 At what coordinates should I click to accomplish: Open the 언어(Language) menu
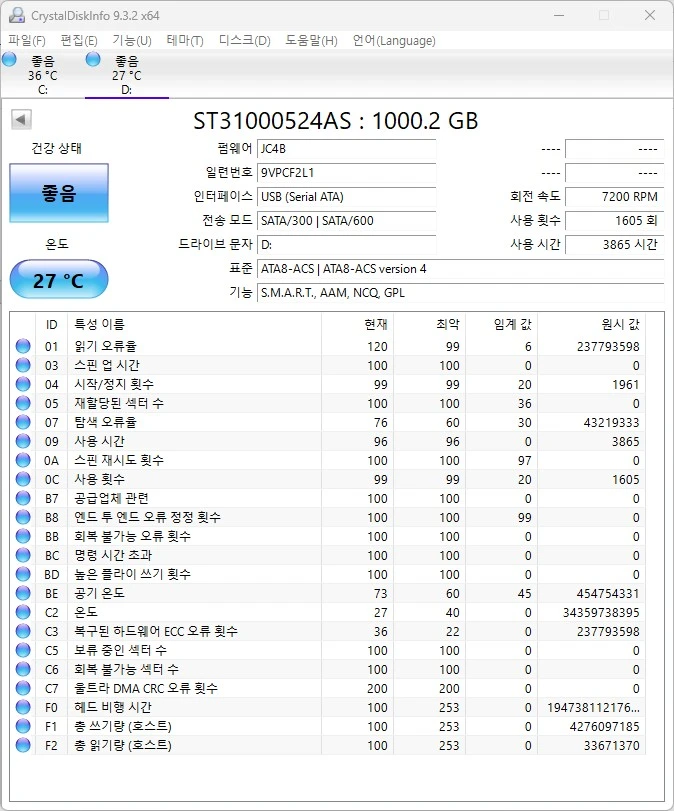[x=394, y=40]
